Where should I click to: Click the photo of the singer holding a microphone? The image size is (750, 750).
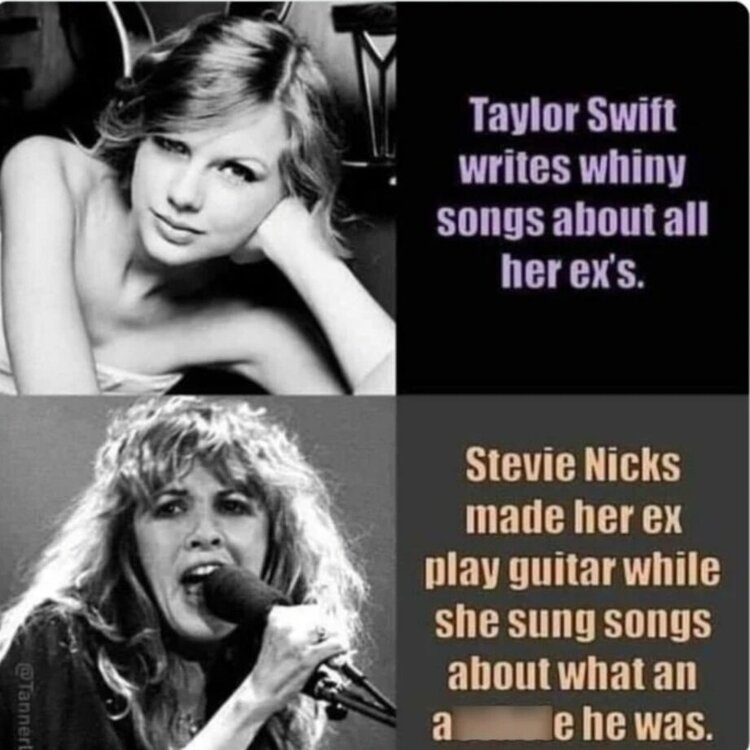[198, 573]
